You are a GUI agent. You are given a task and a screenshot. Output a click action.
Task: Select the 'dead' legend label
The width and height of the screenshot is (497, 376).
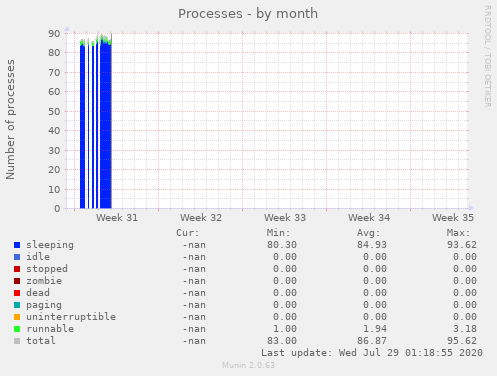[x=38, y=293]
